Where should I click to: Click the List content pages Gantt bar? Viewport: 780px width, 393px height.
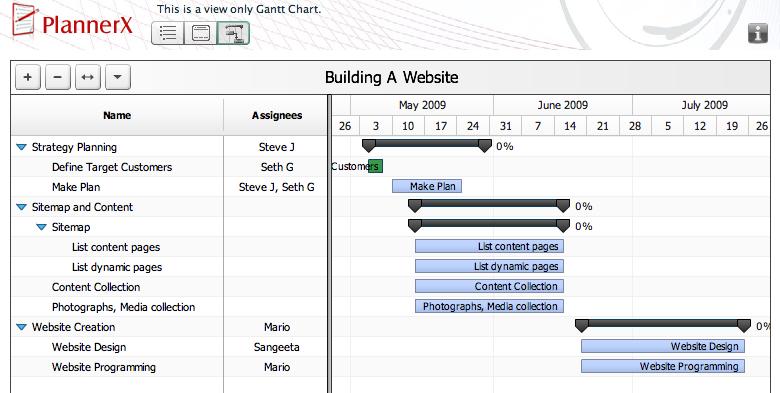coord(489,246)
